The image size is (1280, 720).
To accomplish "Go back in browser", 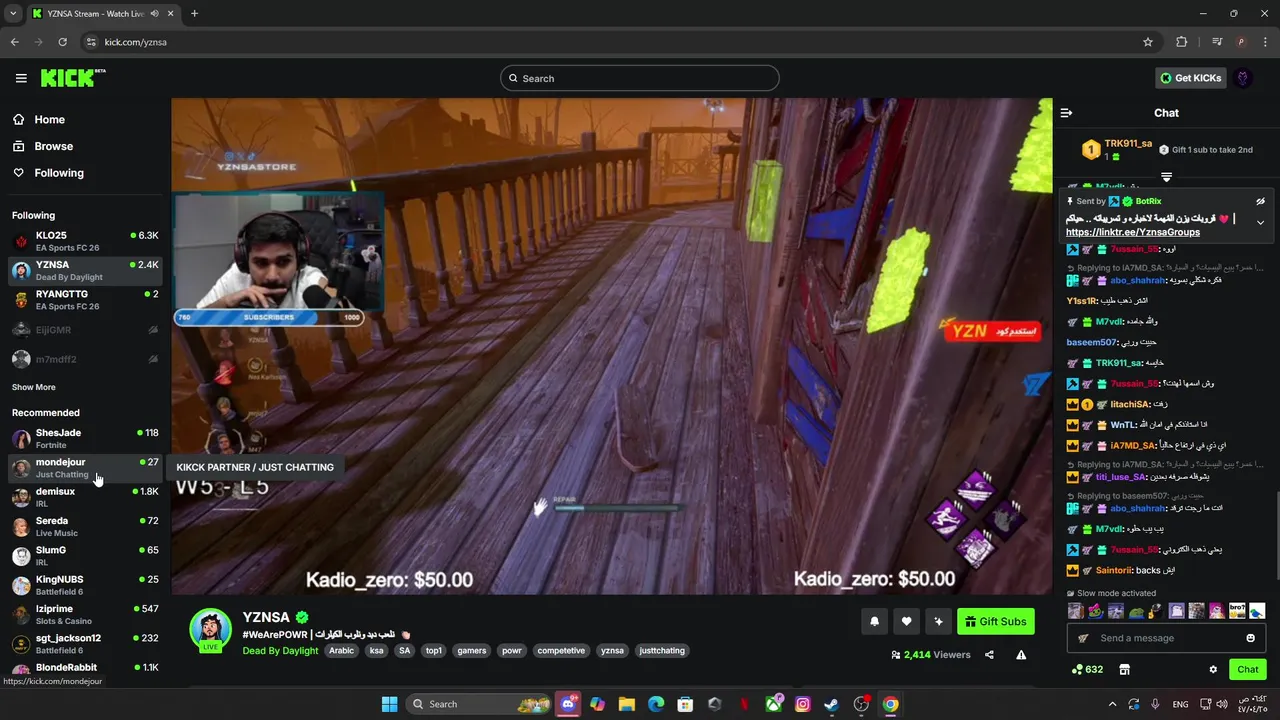I will [14, 42].
